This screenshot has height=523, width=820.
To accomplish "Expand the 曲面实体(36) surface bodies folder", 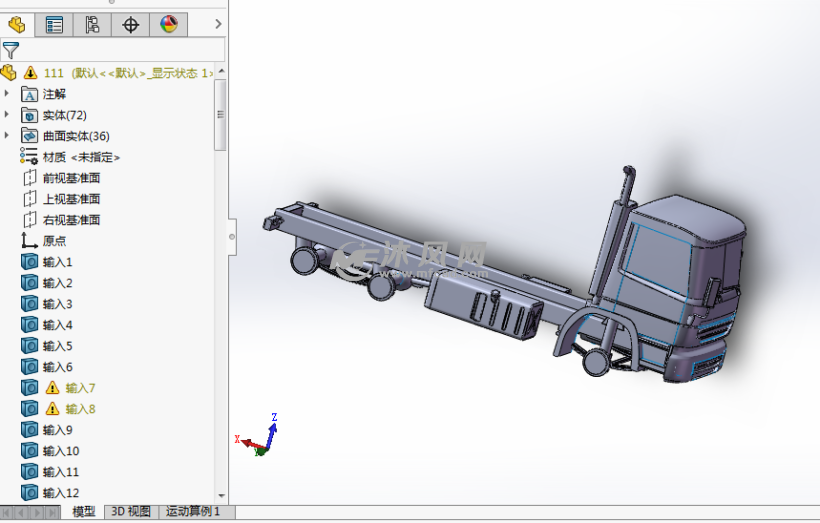I will click(x=7, y=136).
